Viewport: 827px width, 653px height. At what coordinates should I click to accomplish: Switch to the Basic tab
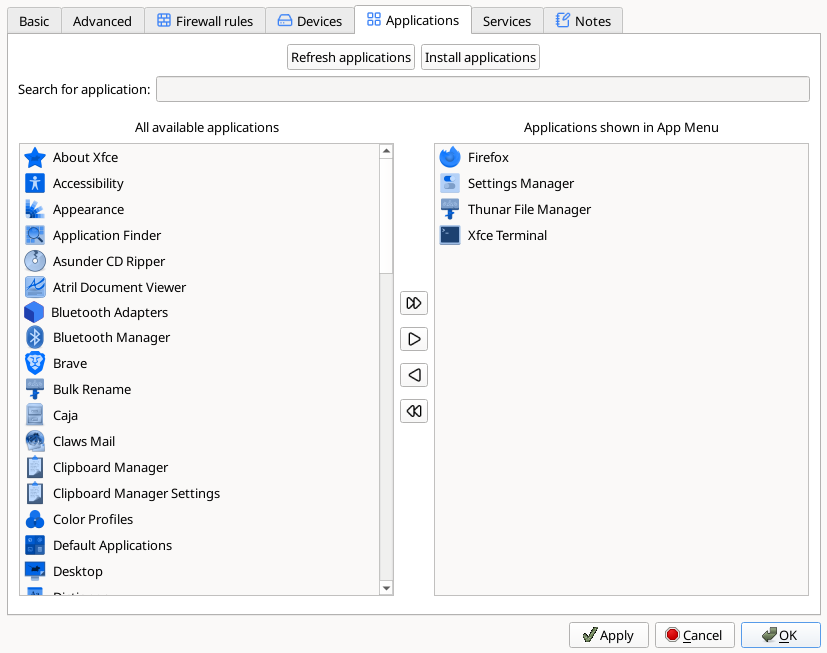[x=34, y=21]
